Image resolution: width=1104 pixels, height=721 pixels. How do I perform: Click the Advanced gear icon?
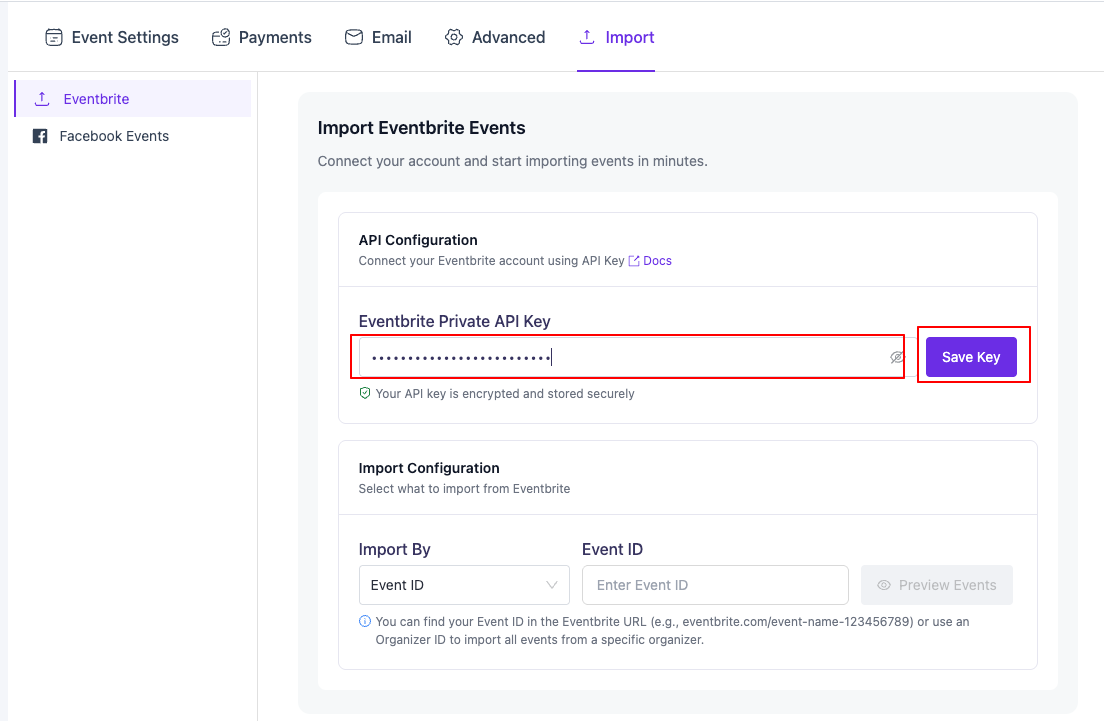[454, 38]
